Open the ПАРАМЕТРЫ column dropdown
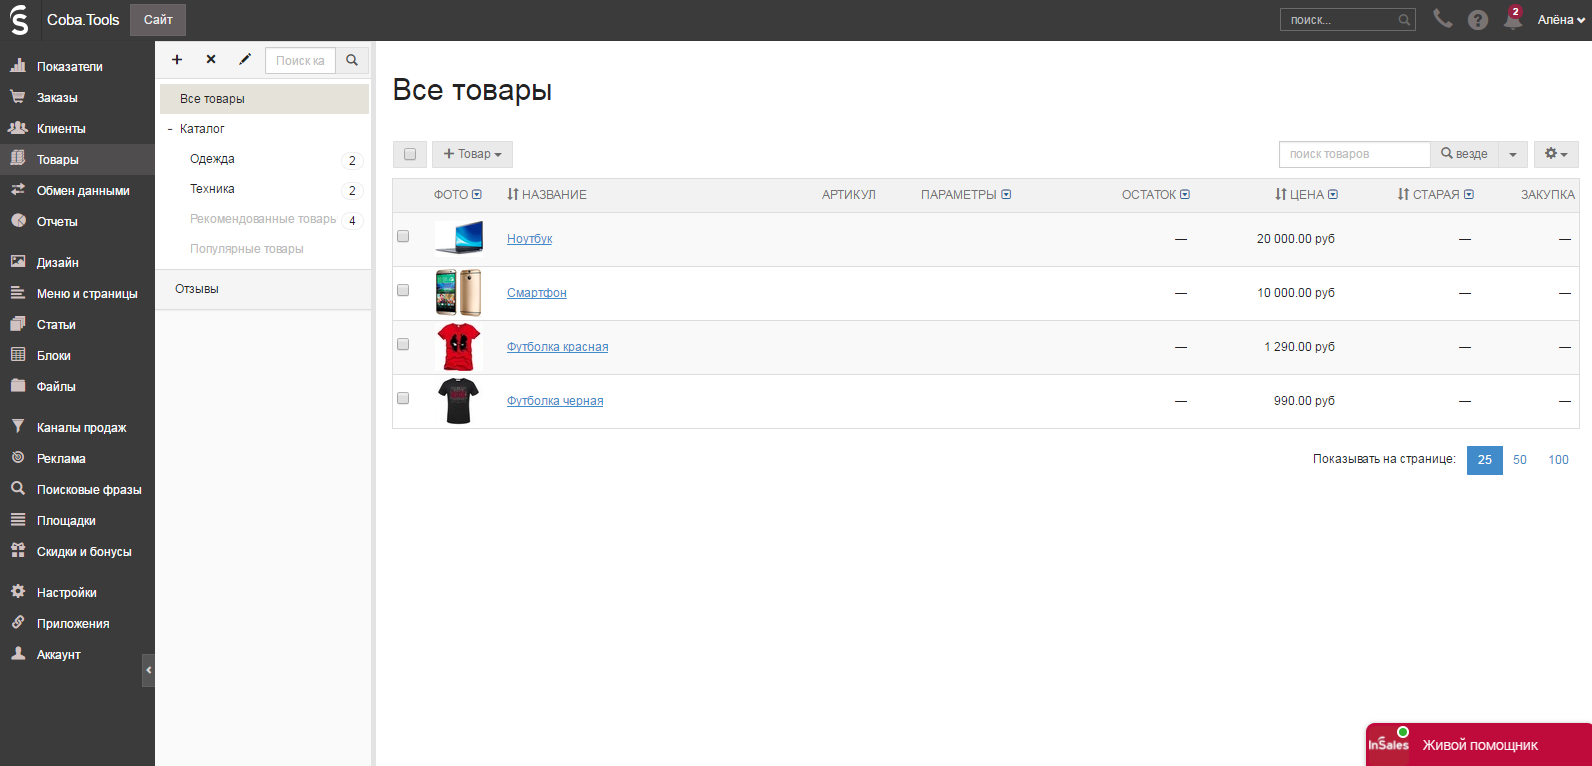 click(1006, 195)
